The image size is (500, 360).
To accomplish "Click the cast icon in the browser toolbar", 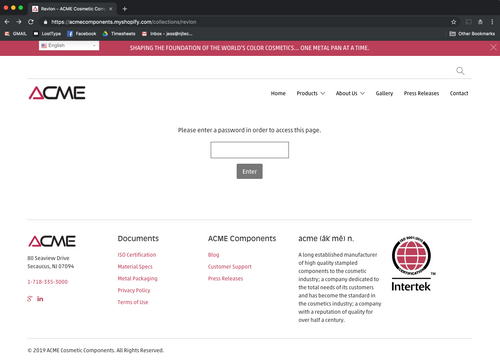I will click(468, 22).
